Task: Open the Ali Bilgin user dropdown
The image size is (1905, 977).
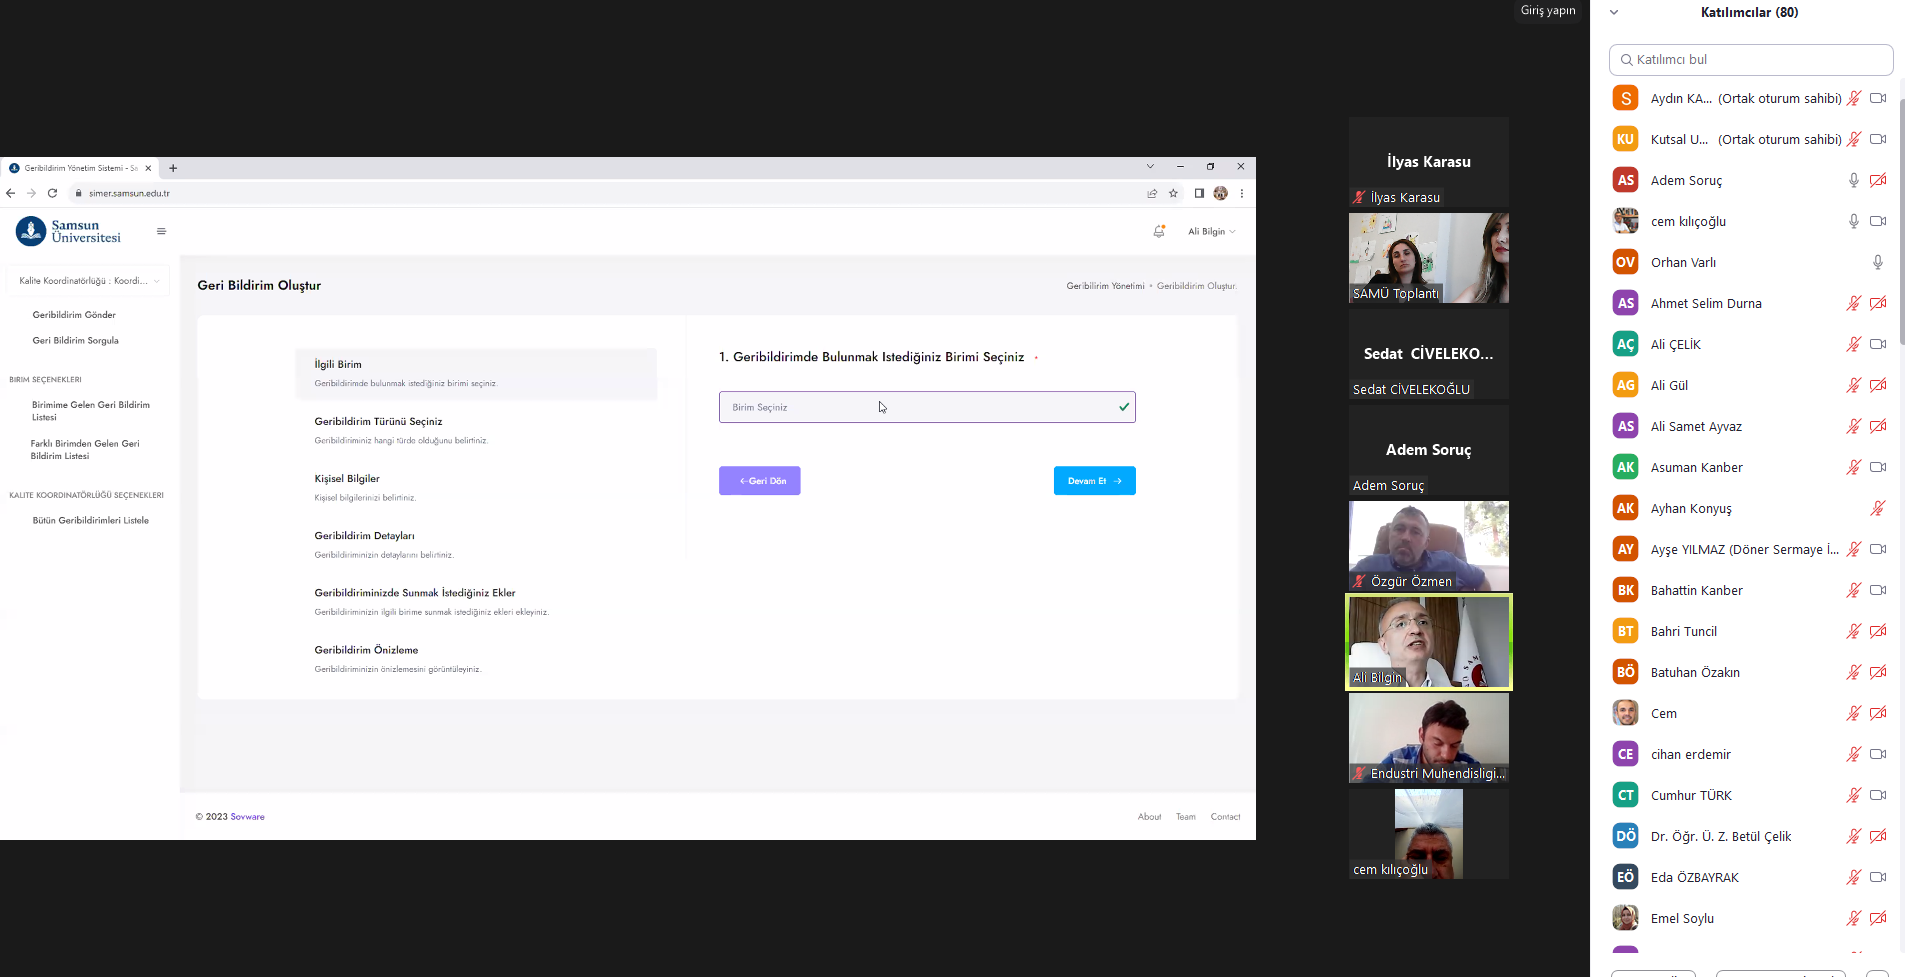Action: pyautogui.click(x=1211, y=231)
